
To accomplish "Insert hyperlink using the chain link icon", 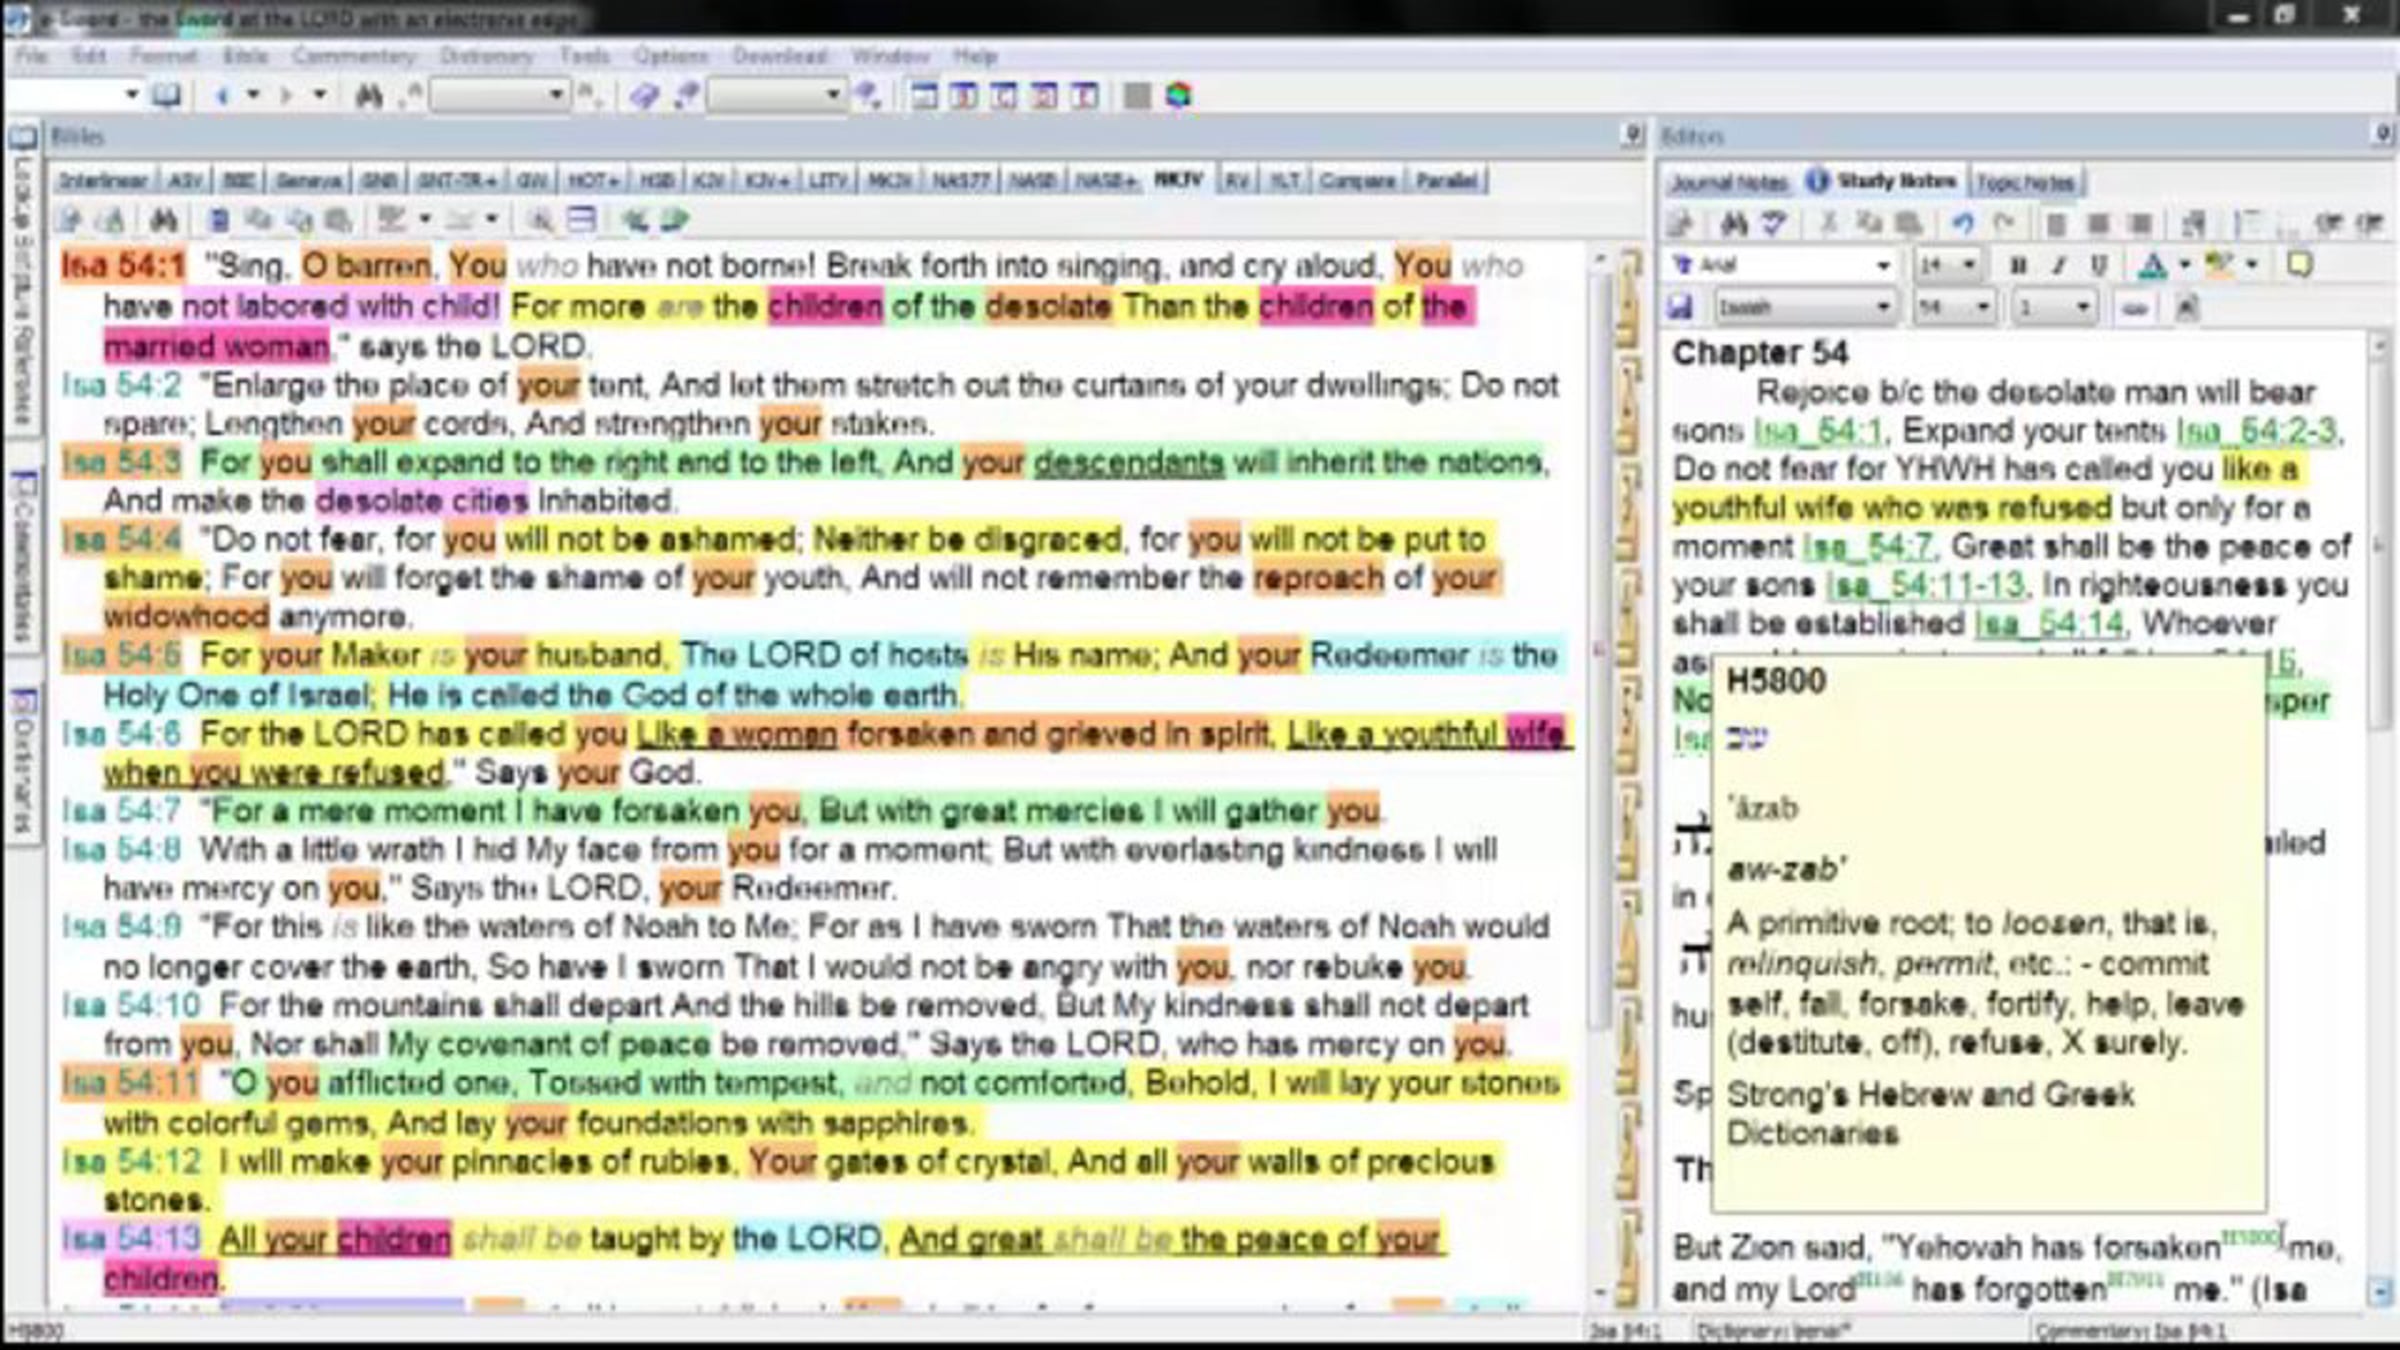I will click(2133, 308).
